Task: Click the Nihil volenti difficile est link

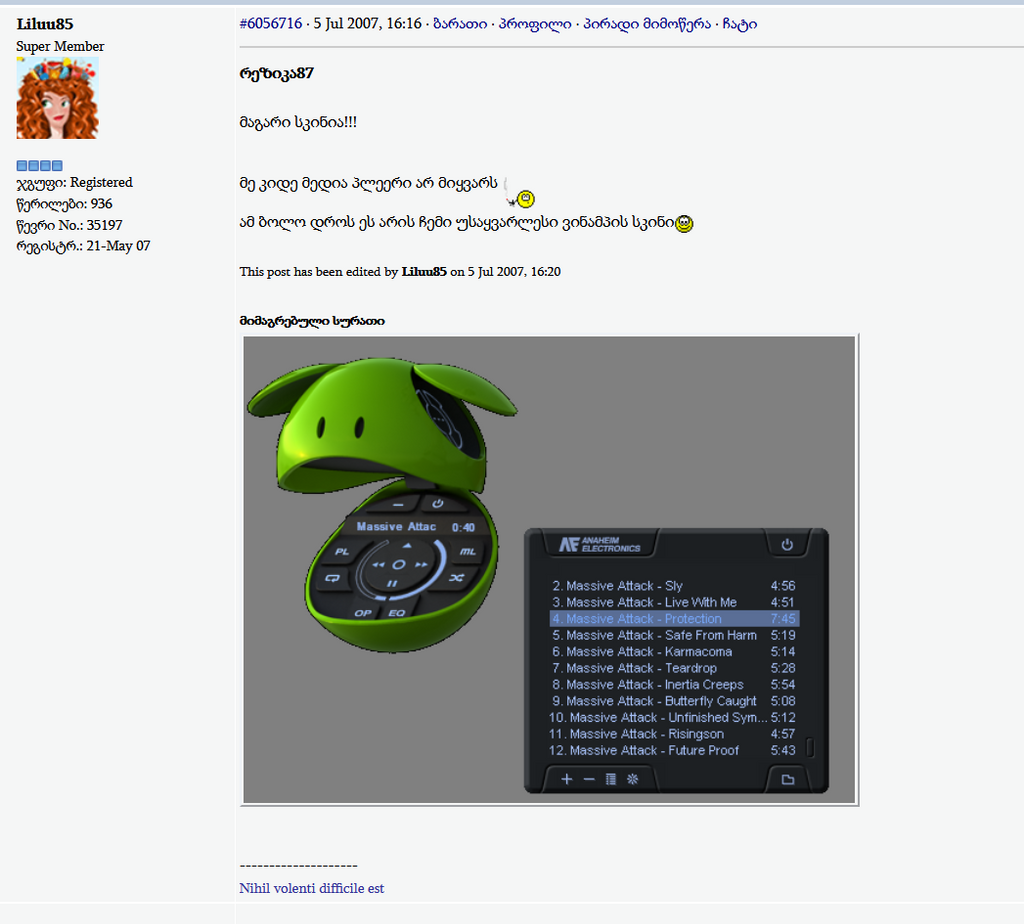Action: [x=311, y=887]
